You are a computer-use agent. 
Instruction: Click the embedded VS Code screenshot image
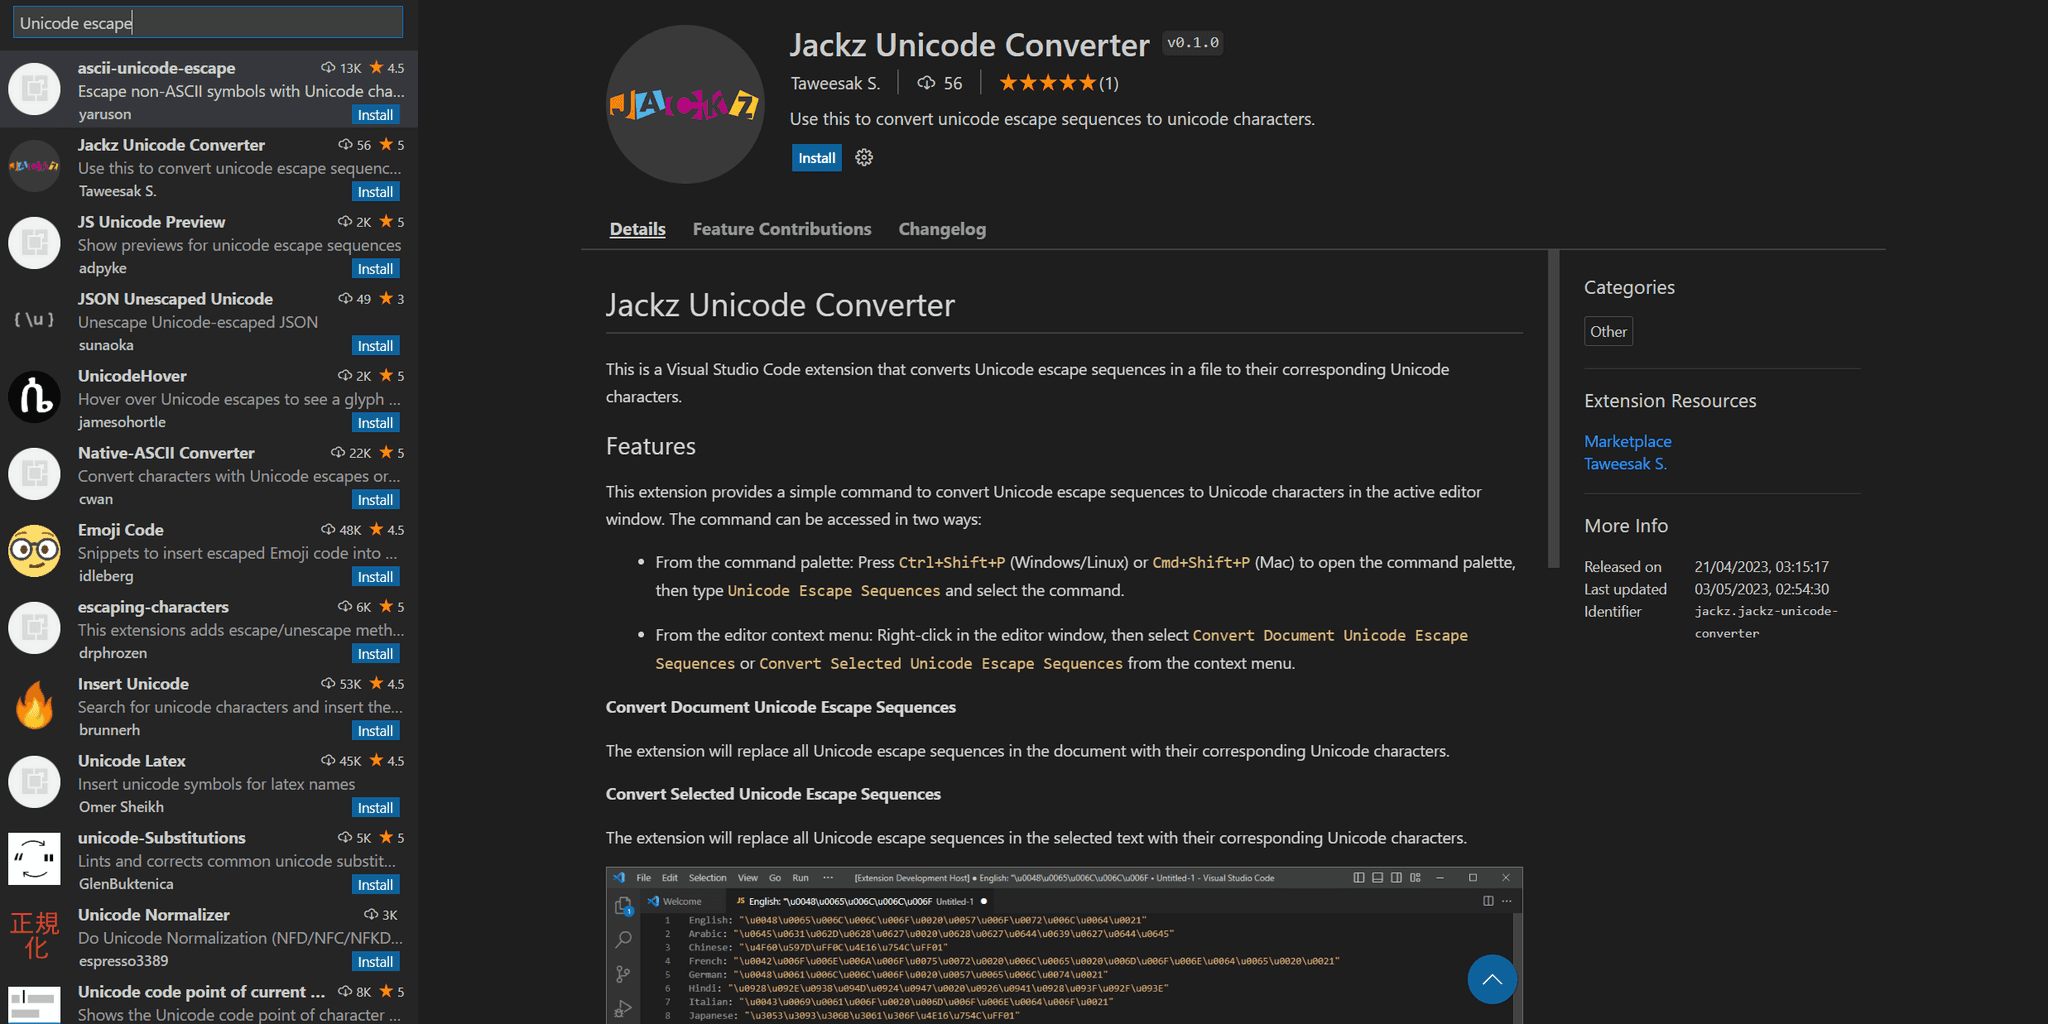click(1064, 945)
